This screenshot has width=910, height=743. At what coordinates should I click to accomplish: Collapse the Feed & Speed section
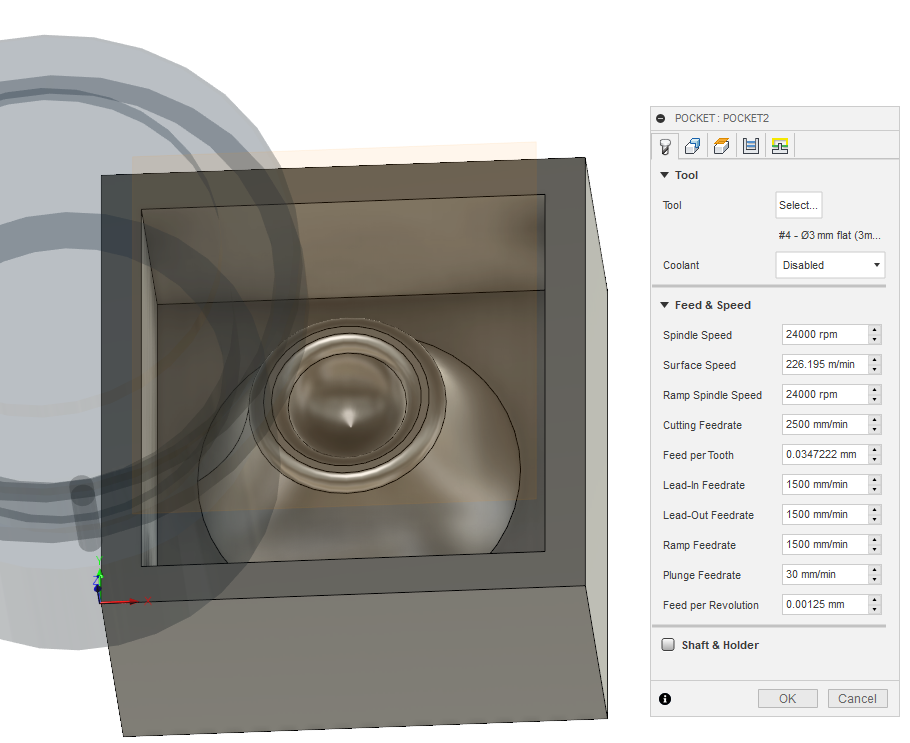pos(665,305)
